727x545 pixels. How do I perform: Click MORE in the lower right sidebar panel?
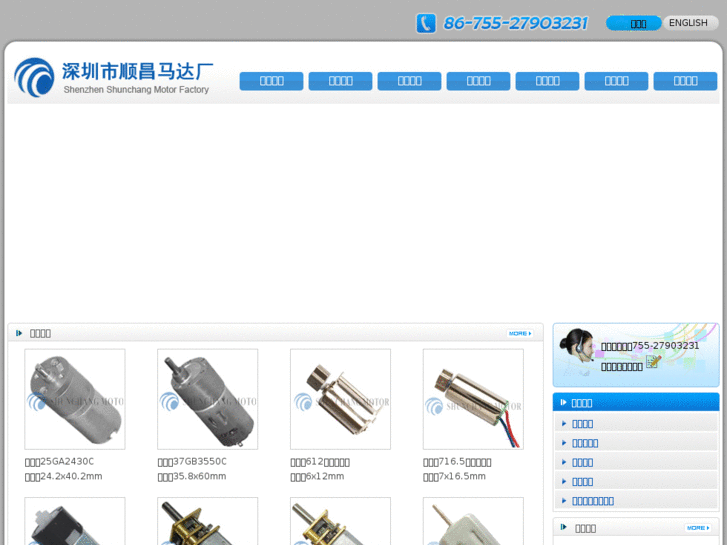pyautogui.click(x=698, y=528)
